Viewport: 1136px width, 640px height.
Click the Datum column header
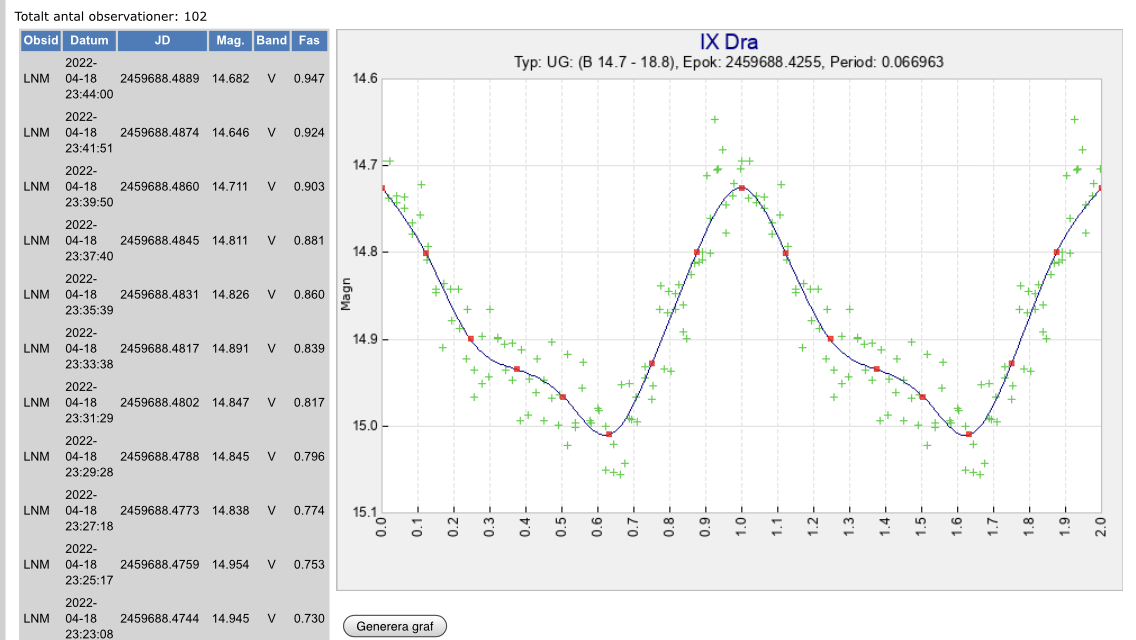89,40
